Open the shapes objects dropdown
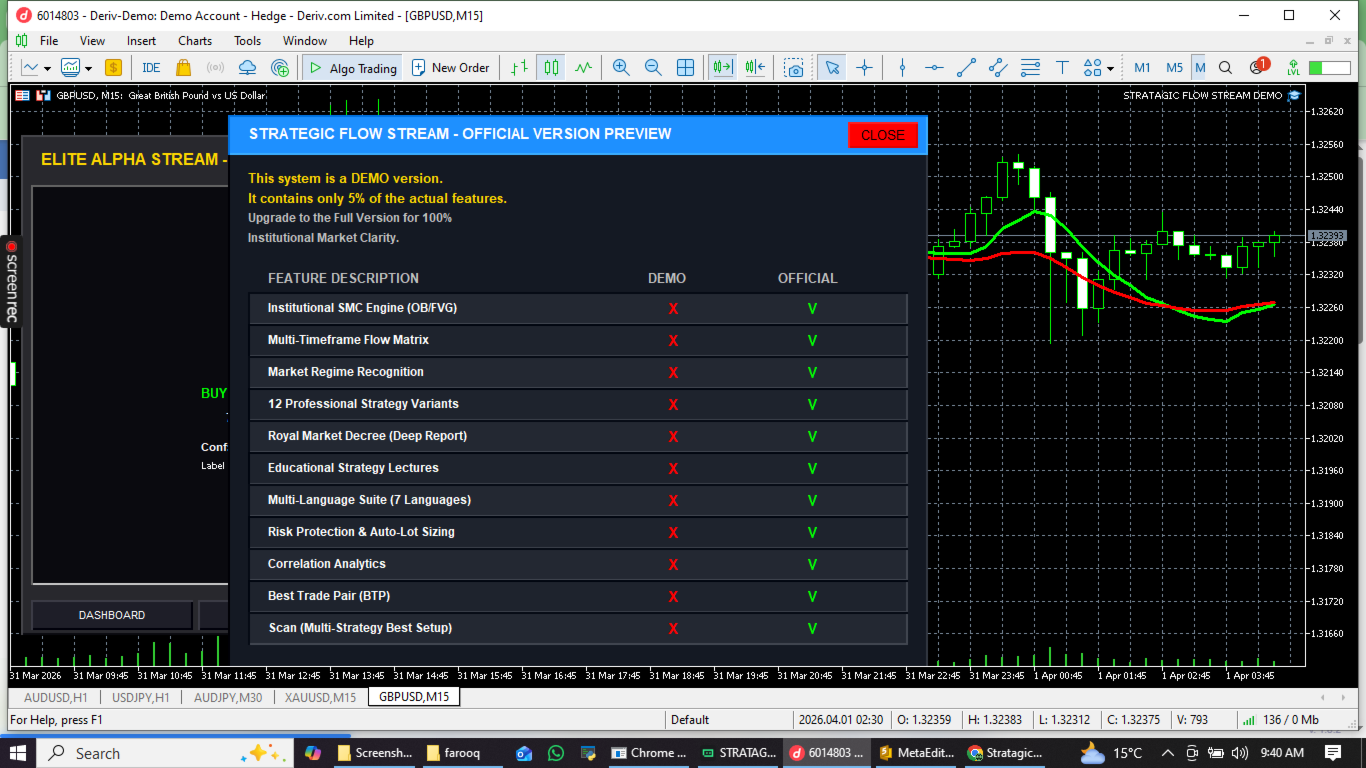1366x768 pixels. (x=1097, y=68)
